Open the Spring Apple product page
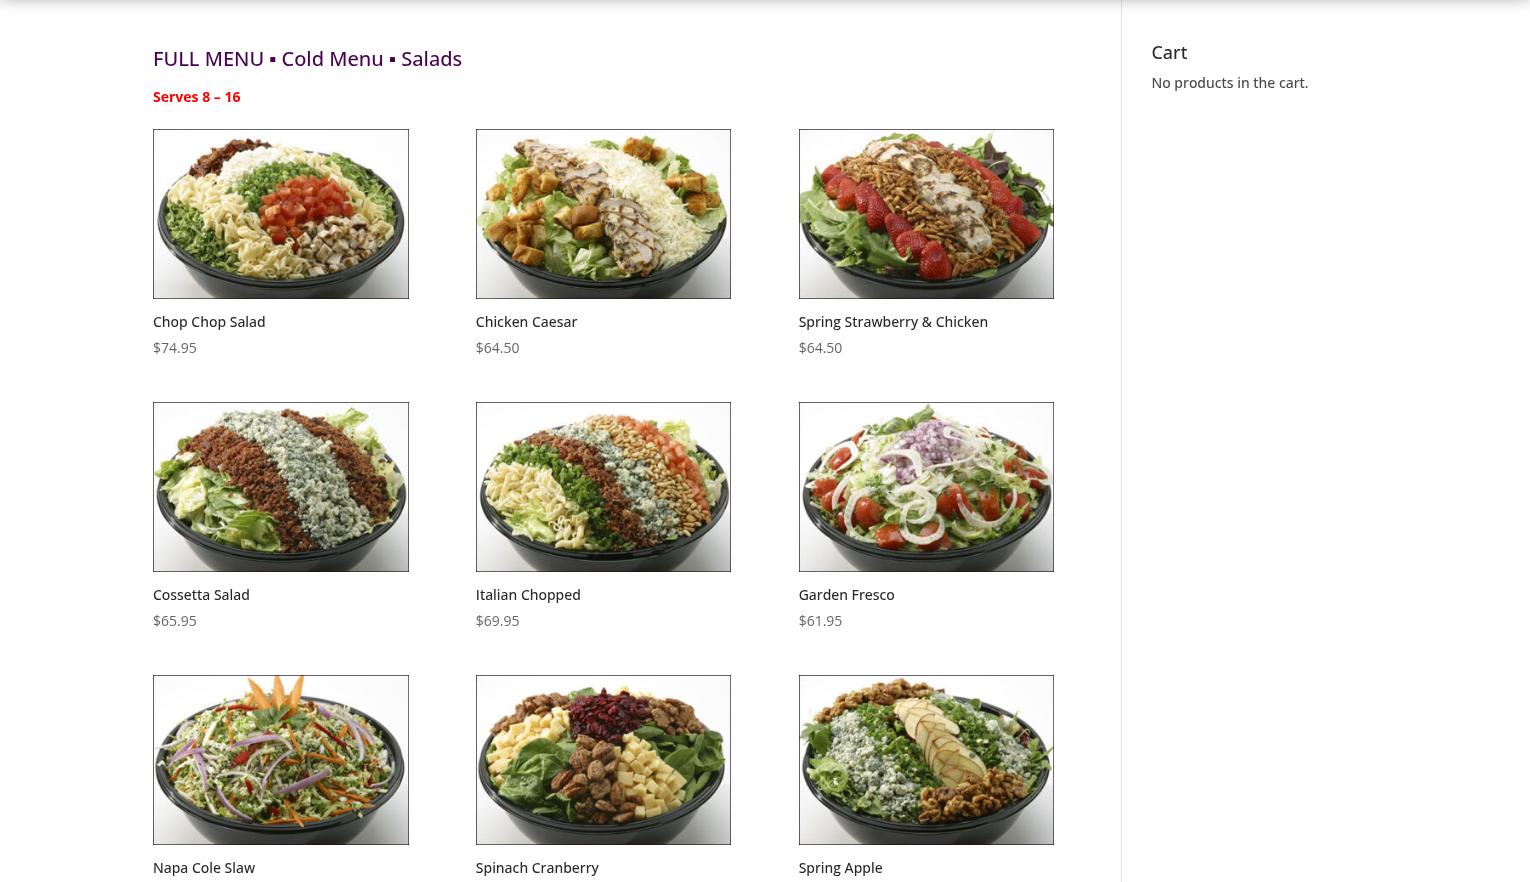Viewport: 1530px width, 882px height. [840, 867]
